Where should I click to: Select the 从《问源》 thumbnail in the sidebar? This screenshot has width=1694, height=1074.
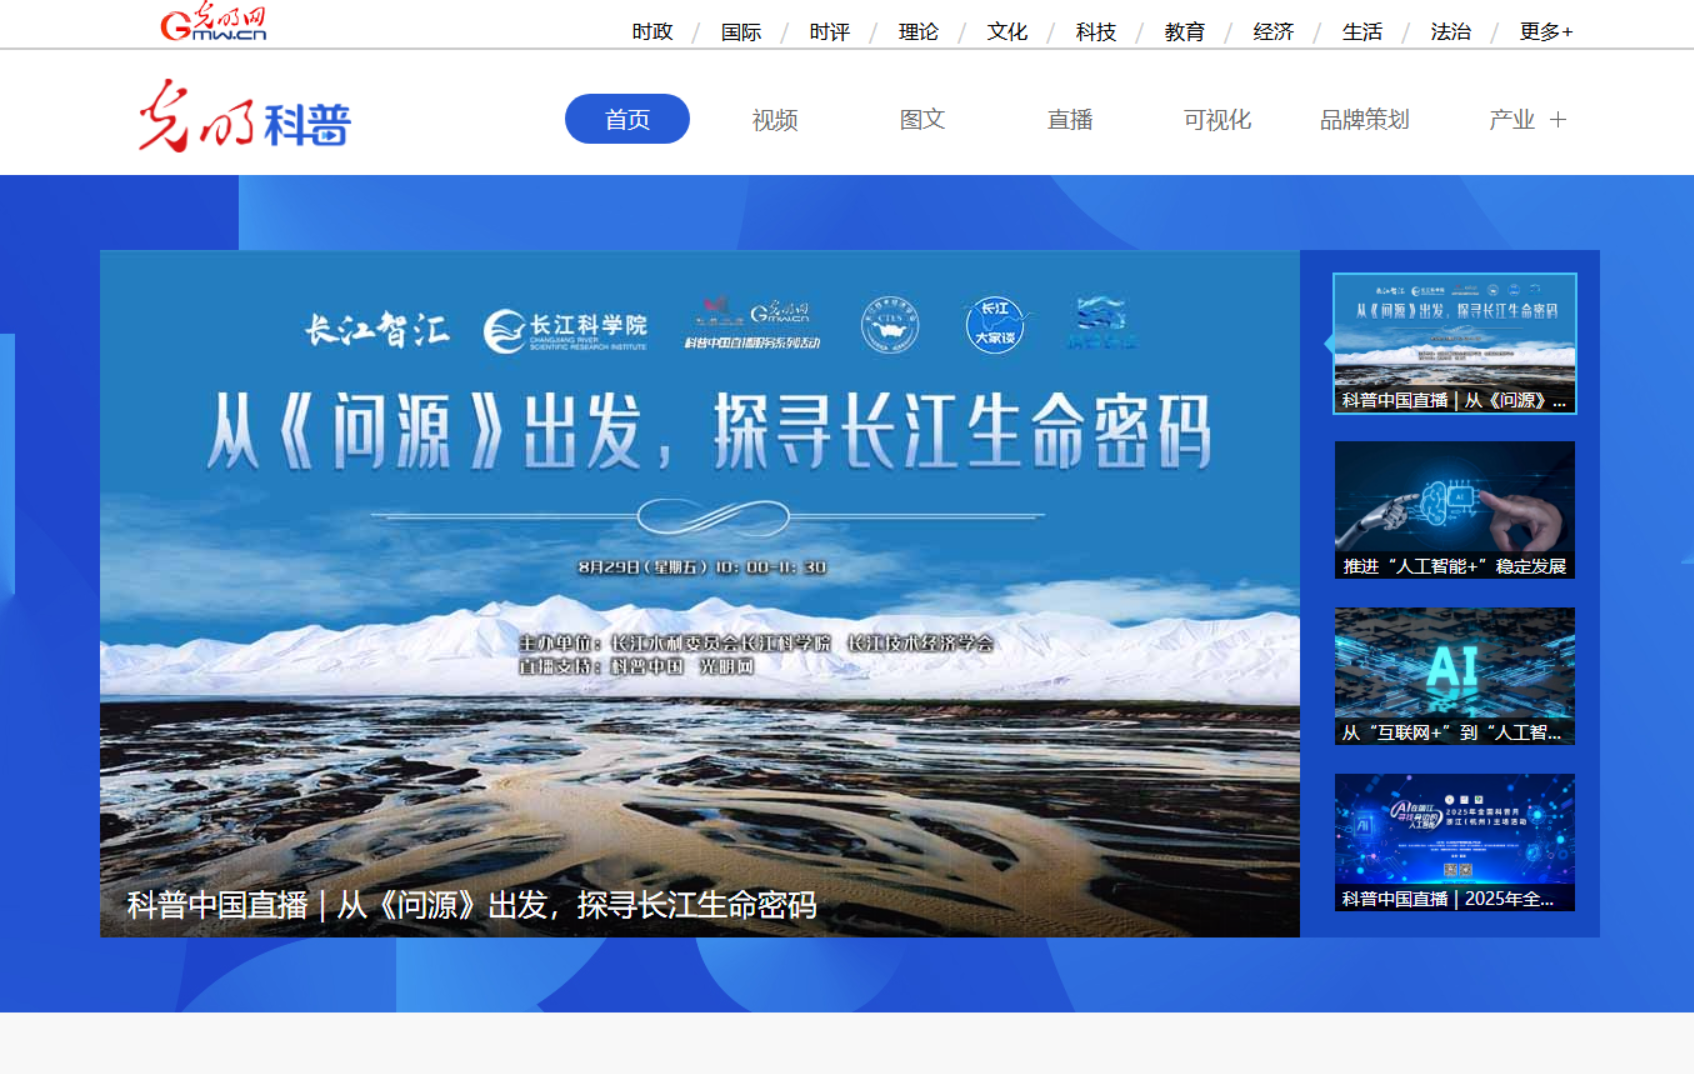[x=1455, y=343]
